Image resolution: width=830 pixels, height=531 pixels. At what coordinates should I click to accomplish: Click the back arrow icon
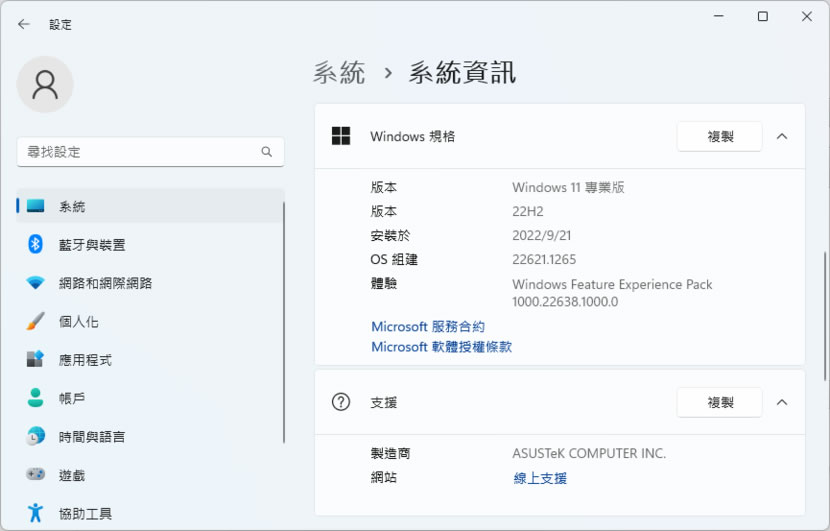(x=24, y=24)
